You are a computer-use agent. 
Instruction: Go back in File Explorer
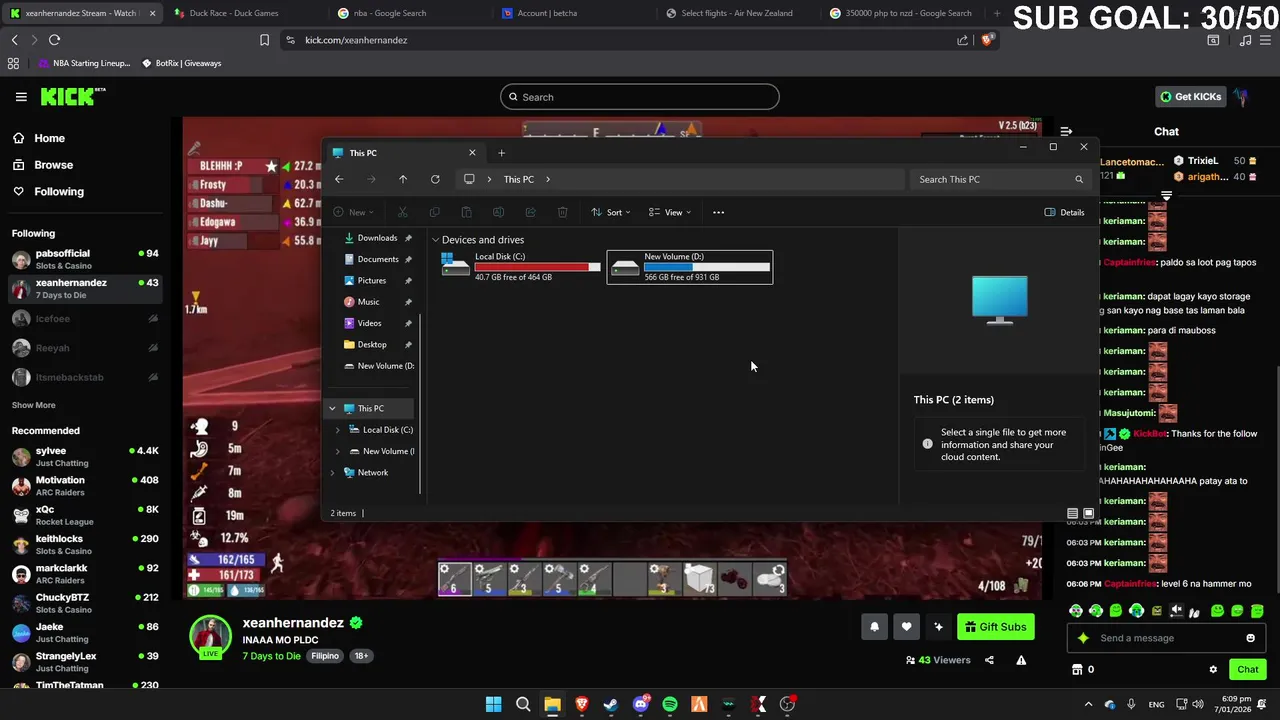pos(339,179)
